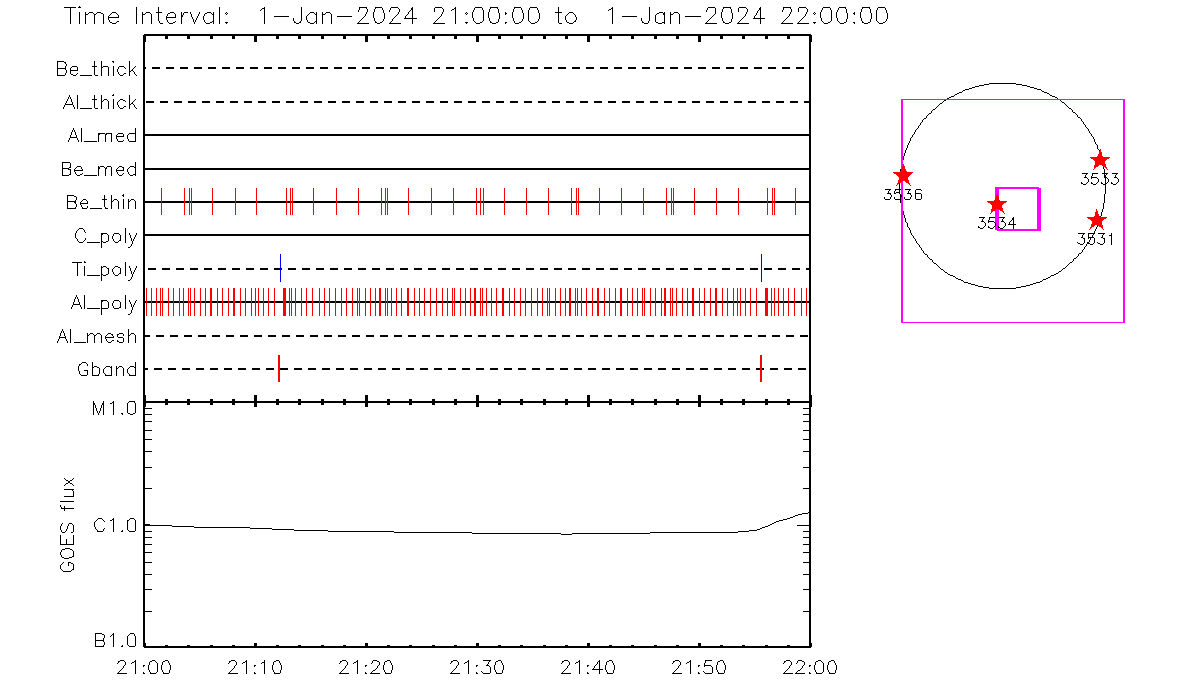Click the first red Gband marker near 21:12
Image resolution: width=1200 pixels, height=700 pixels.
tap(279, 369)
